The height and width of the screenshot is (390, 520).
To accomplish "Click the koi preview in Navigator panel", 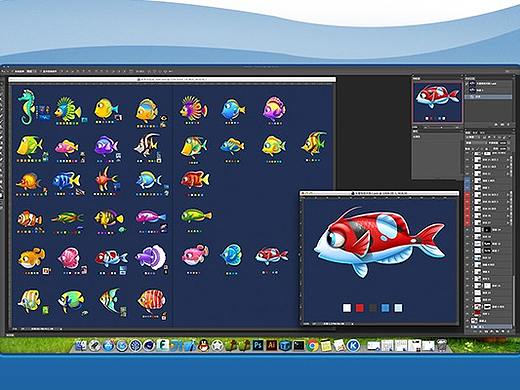I will (x=437, y=102).
